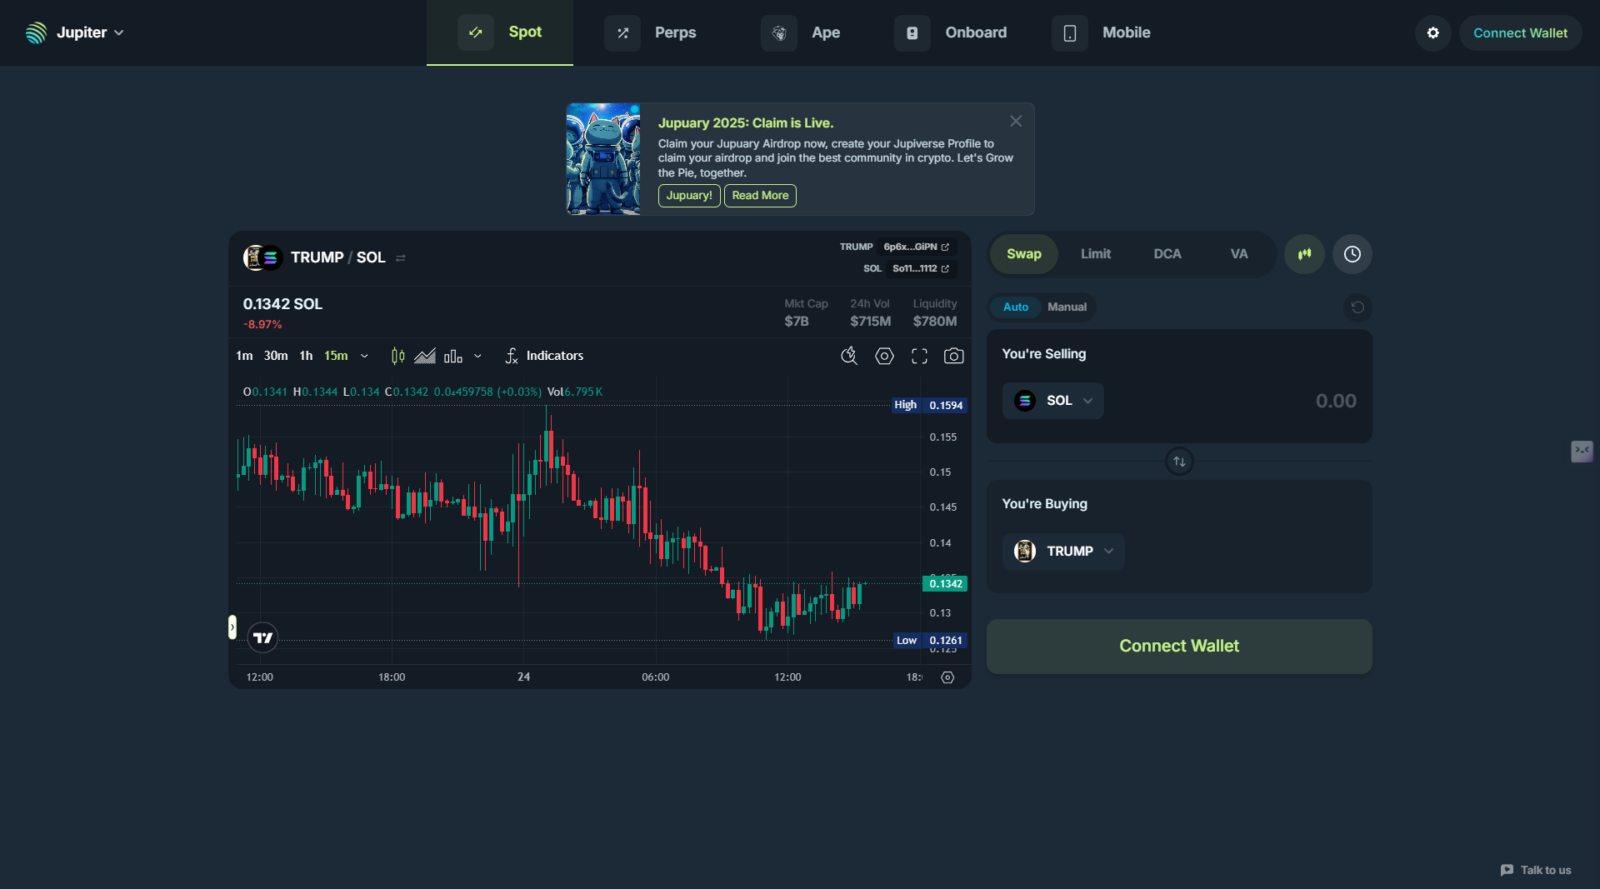Expand the chart side drawing toolbar

click(x=232, y=627)
